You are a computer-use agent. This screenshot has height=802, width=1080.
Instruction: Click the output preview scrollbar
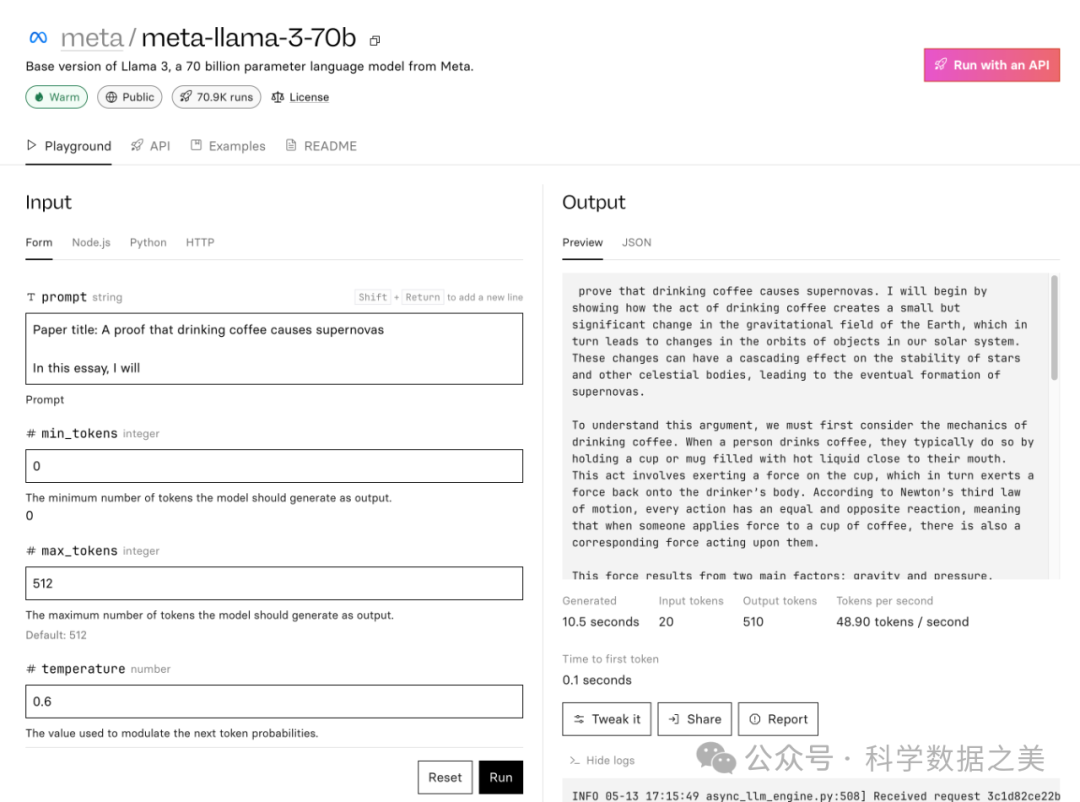1054,330
